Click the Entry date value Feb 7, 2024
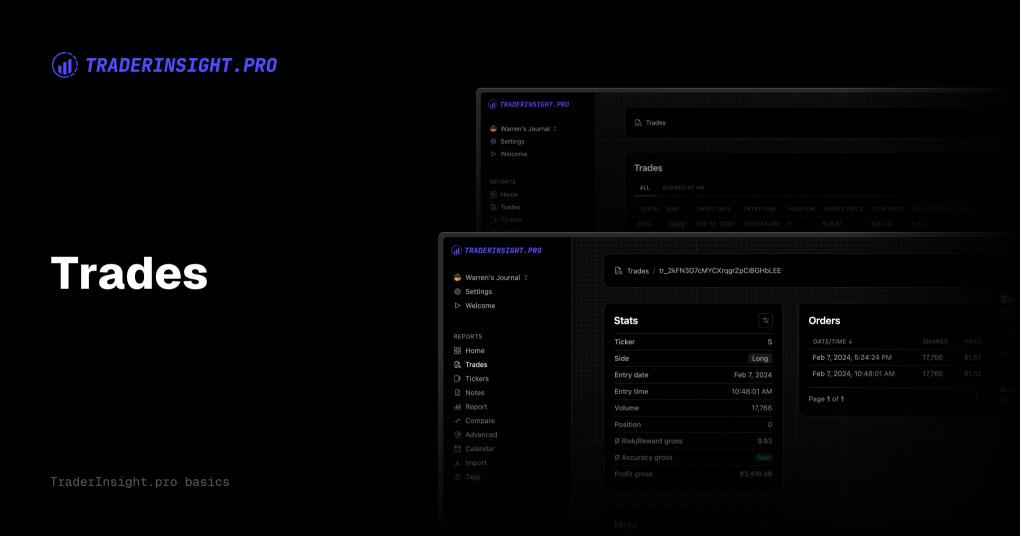 click(x=753, y=375)
